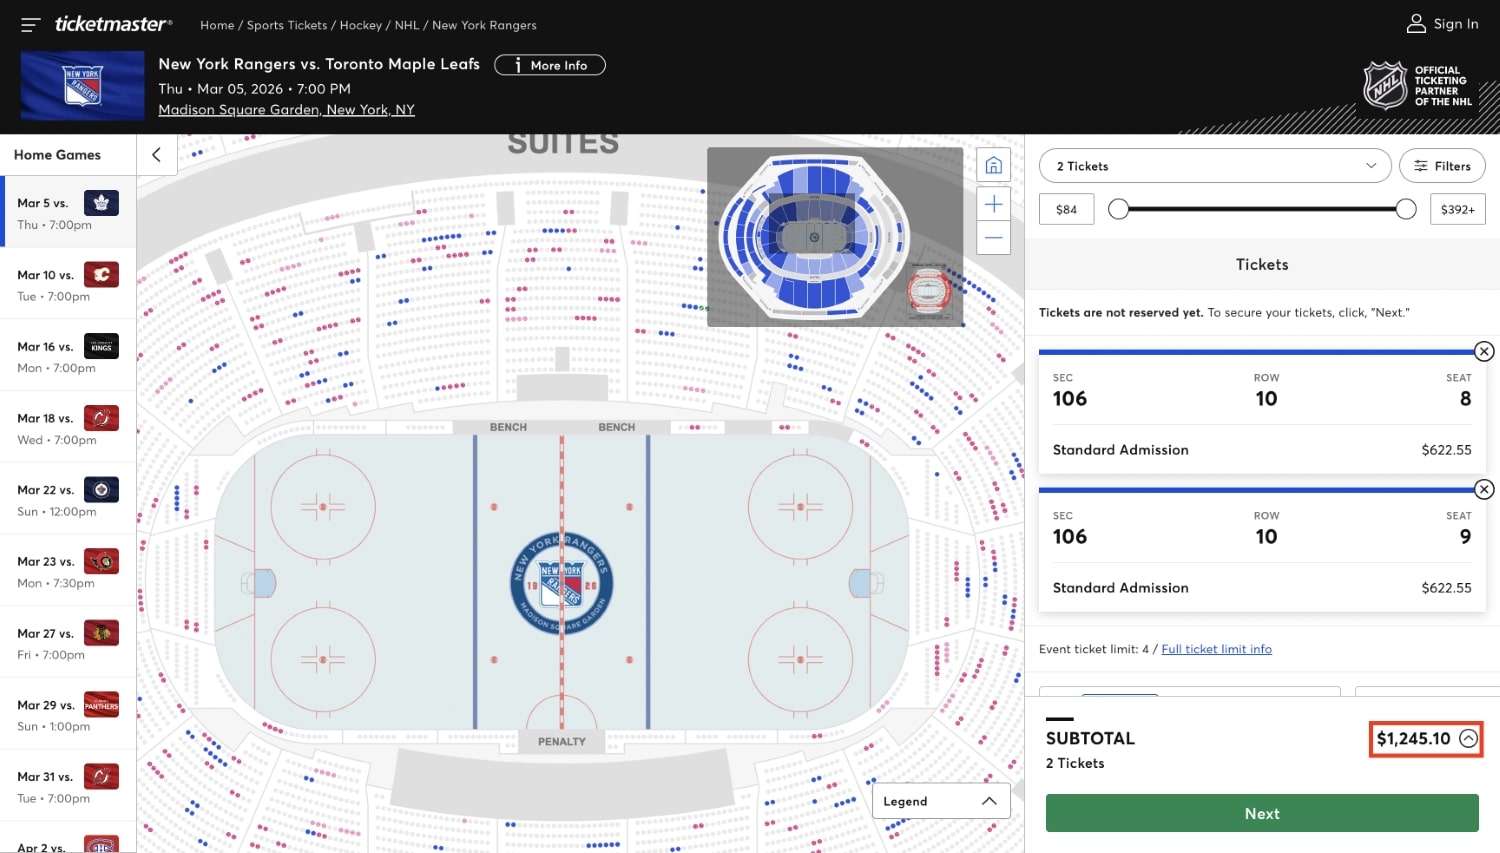Click the arena overview mini-map
The width and height of the screenshot is (1500, 853).
(835, 237)
